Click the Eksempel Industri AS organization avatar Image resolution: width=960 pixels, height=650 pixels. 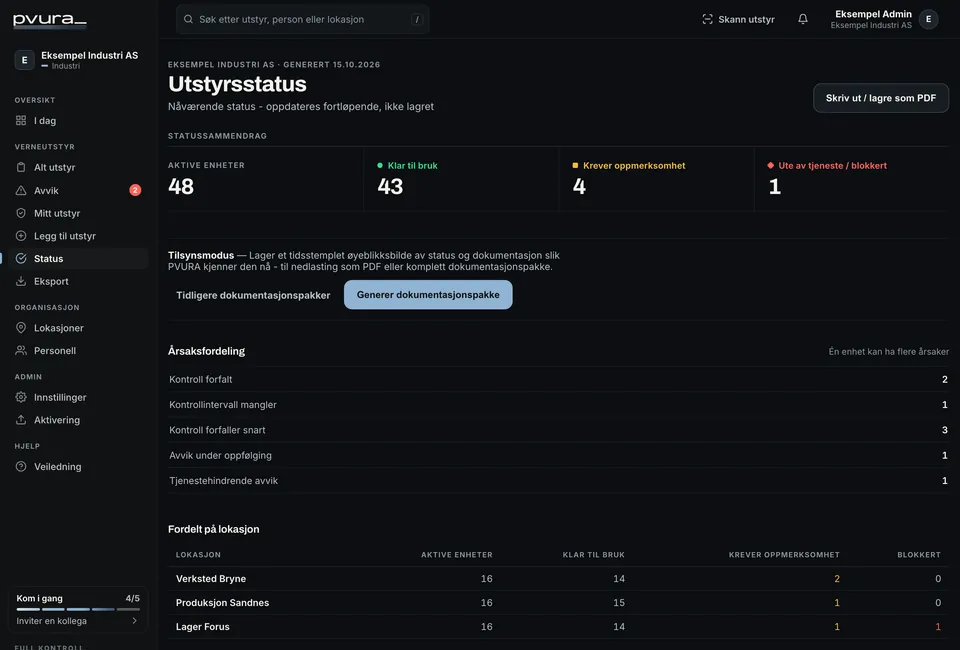[x=24, y=60]
